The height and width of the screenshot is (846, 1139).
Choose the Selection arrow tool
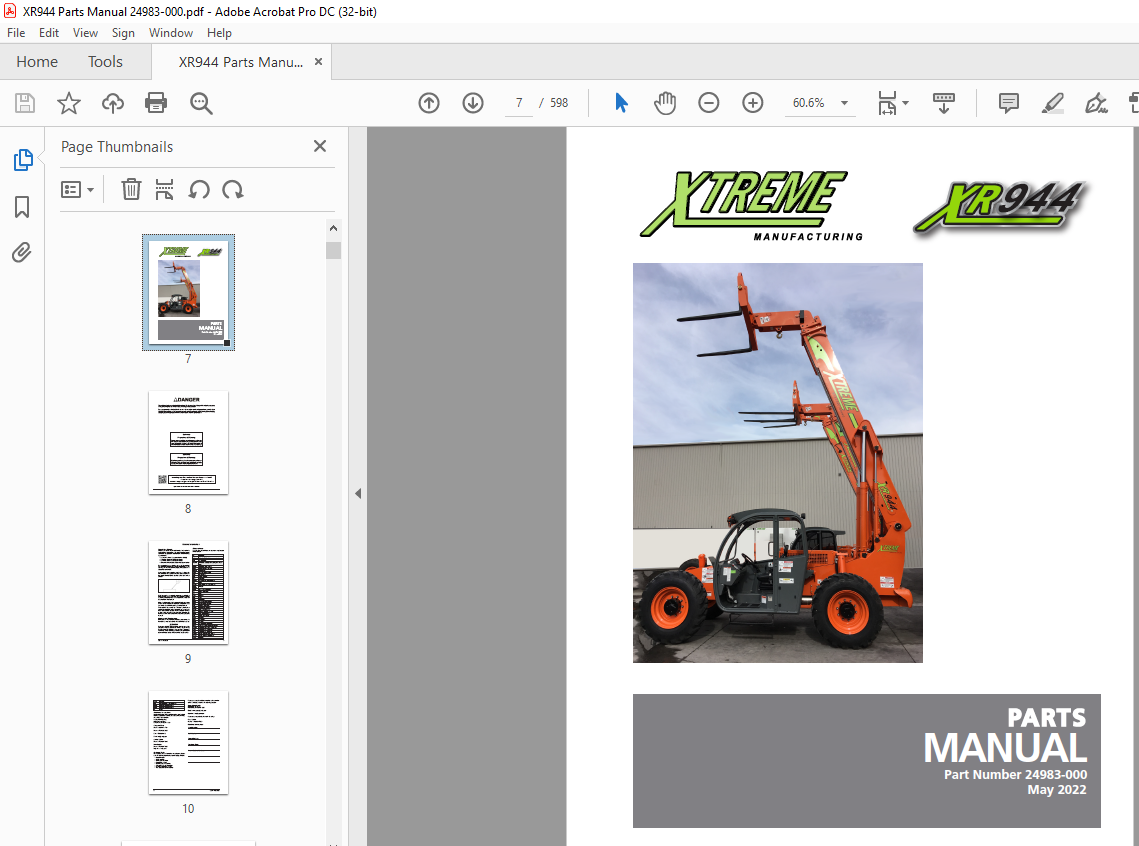pyautogui.click(x=621, y=103)
